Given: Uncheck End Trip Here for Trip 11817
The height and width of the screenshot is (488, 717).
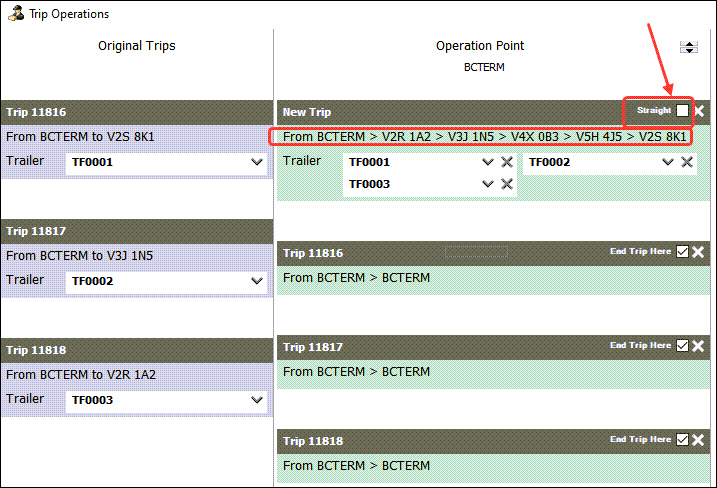Looking at the screenshot, I should (682, 346).
